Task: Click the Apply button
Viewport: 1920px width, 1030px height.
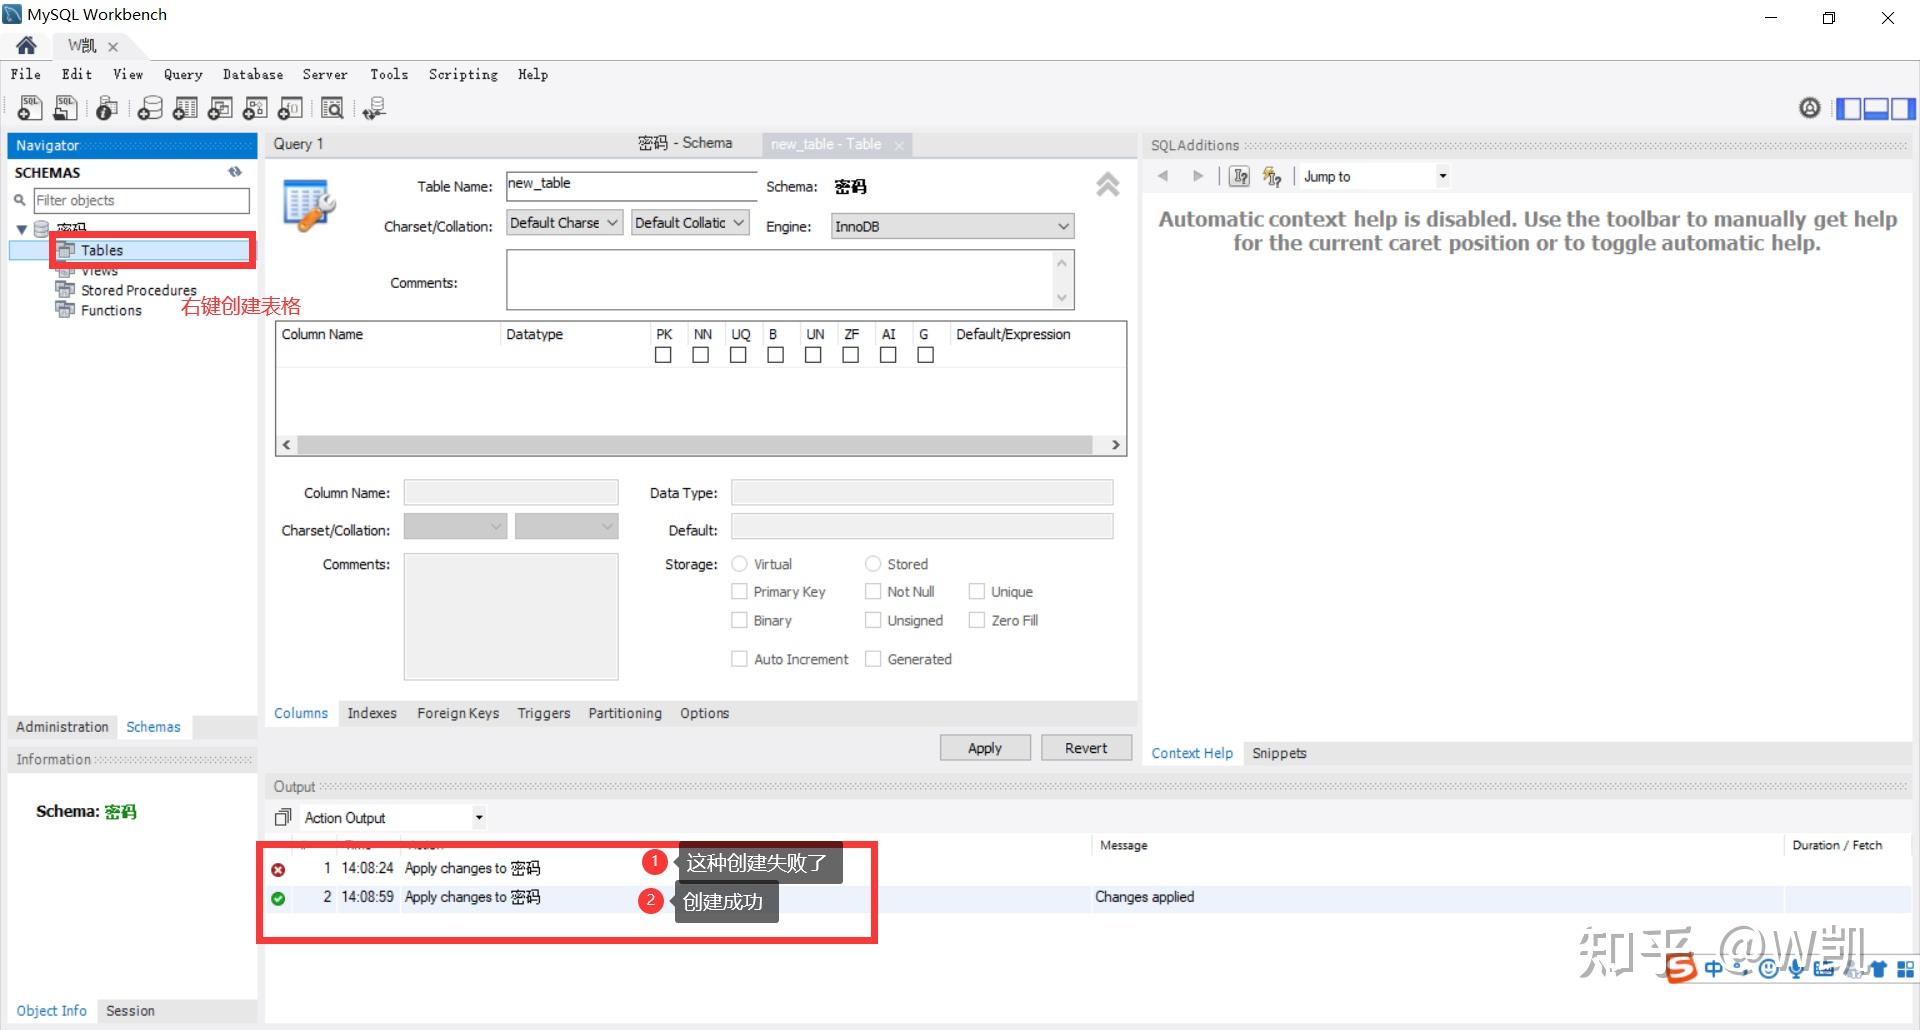Action: [x=985, y=748]
